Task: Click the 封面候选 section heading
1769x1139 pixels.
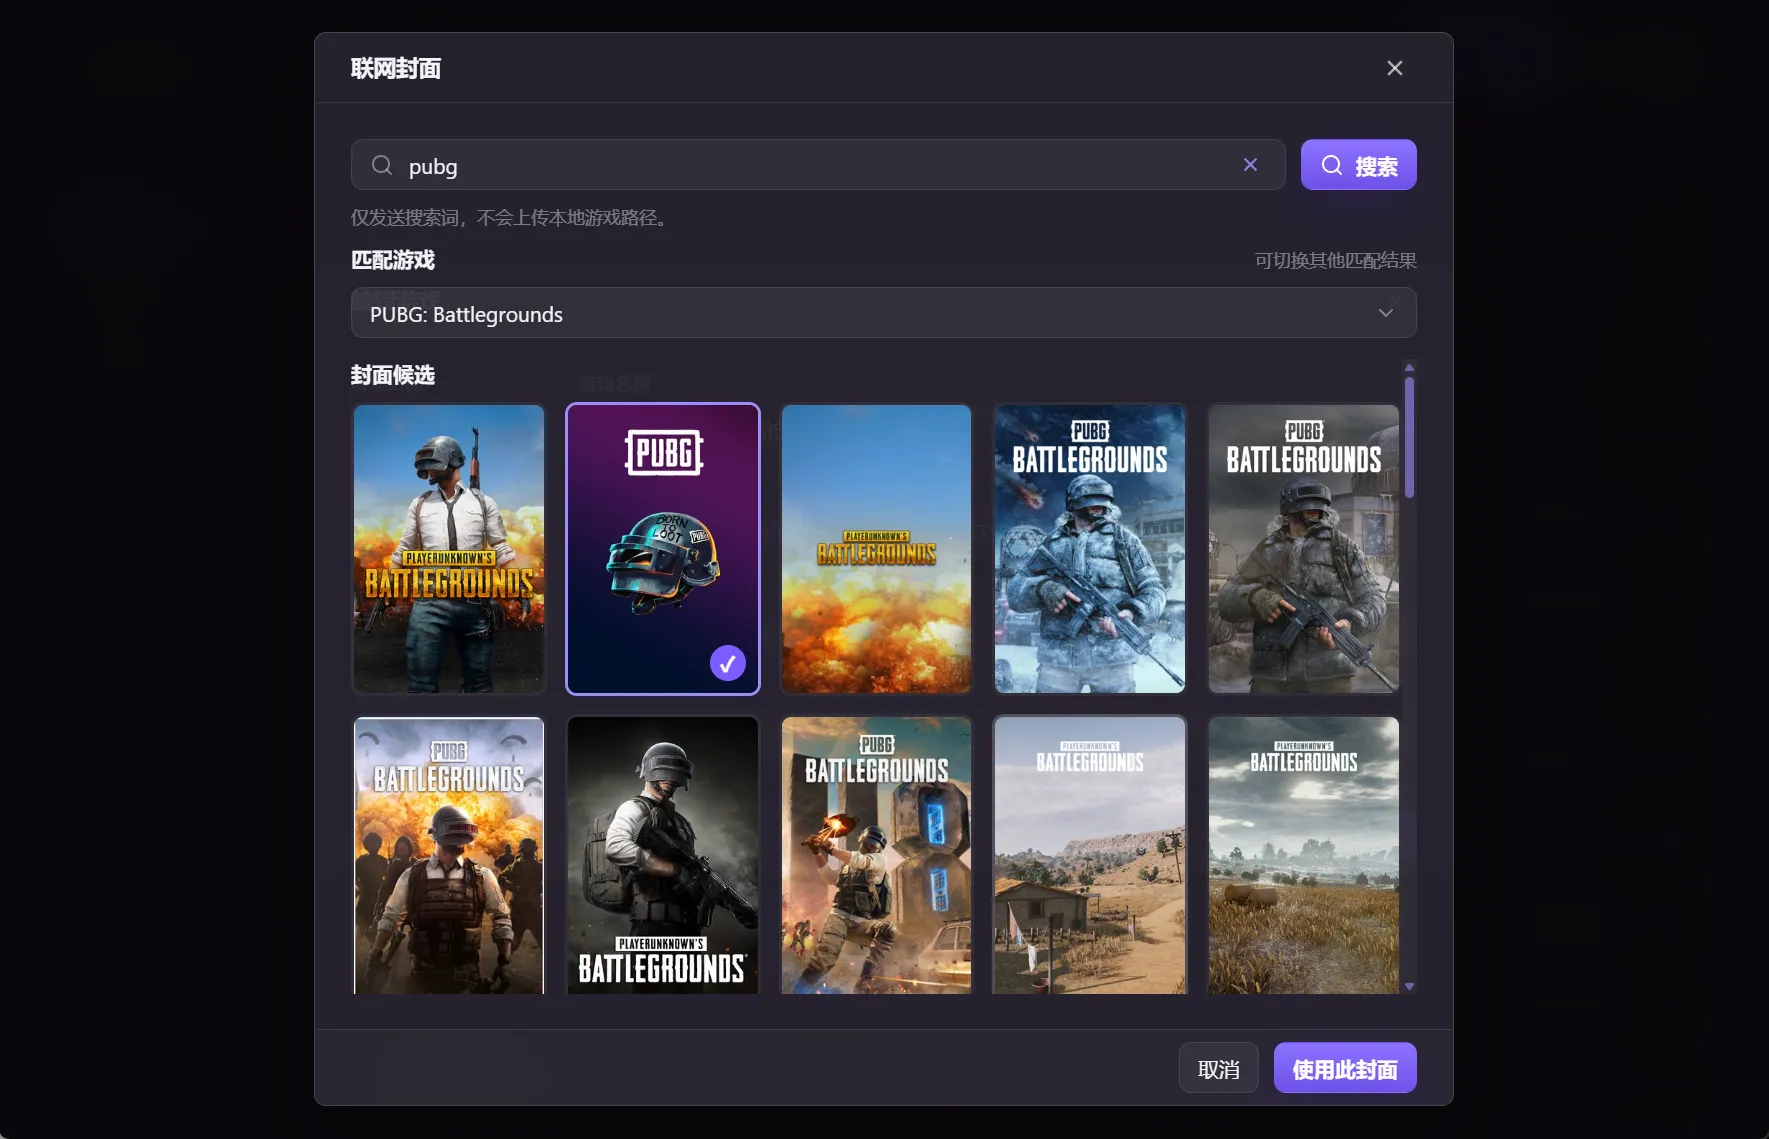Action: coord(393,375)
